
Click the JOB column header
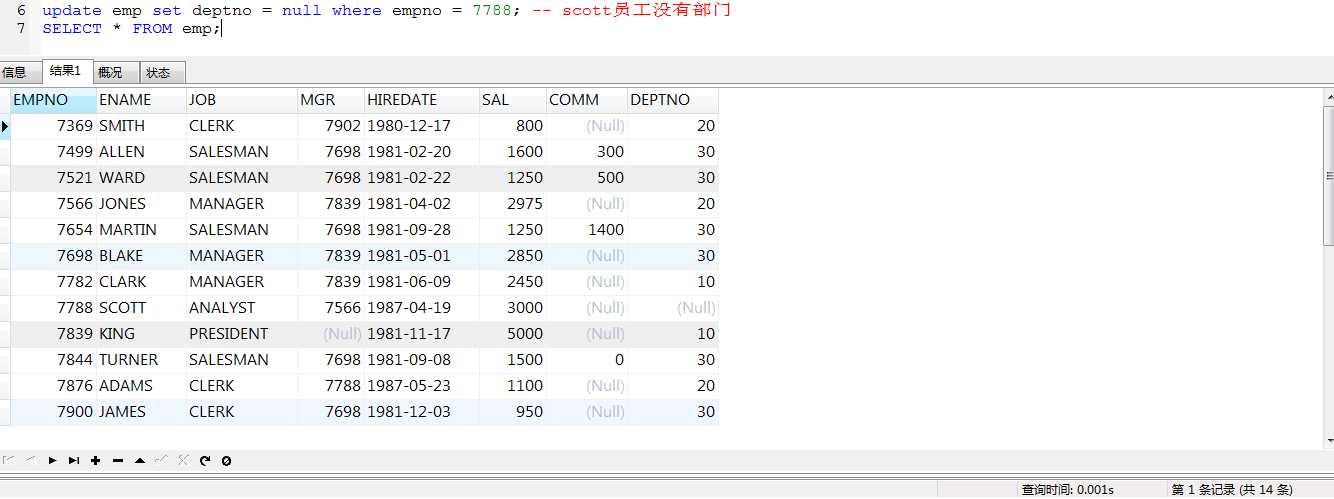pyautogui.click(x=242, y=100)
